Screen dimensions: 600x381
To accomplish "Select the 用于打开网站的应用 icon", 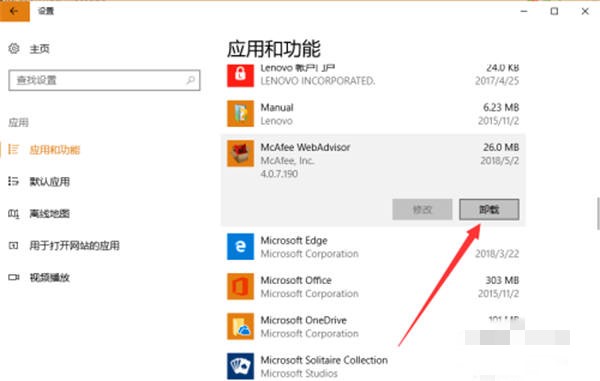I will click(x=13, y=245).
